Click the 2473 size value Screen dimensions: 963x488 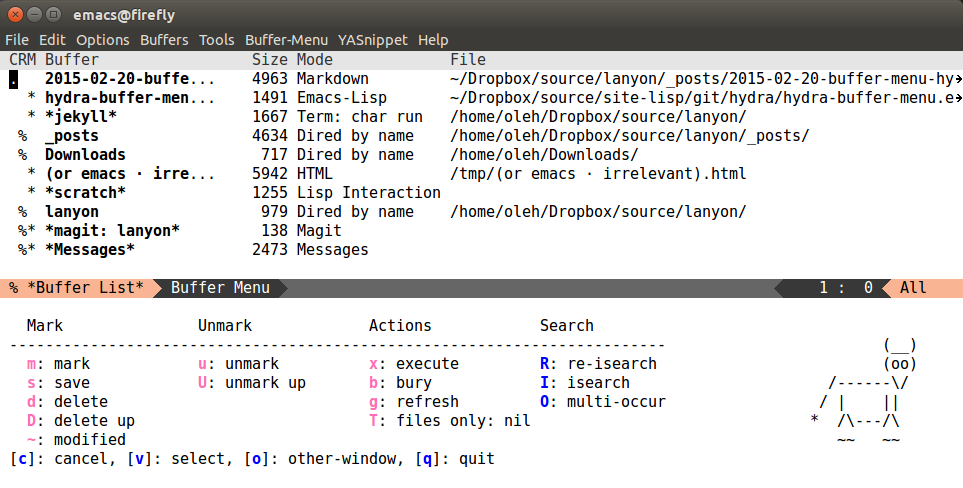pos(270,250)
